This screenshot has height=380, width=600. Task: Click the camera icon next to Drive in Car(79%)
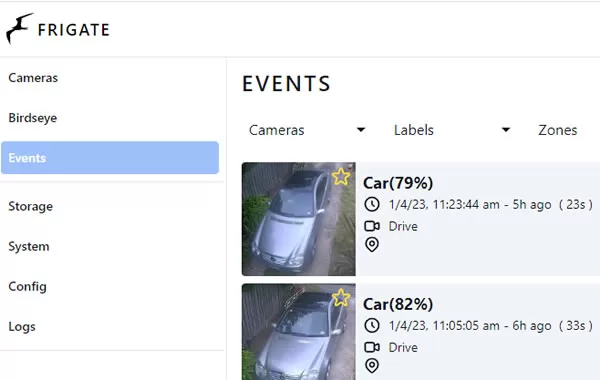(x=372, y=226)
